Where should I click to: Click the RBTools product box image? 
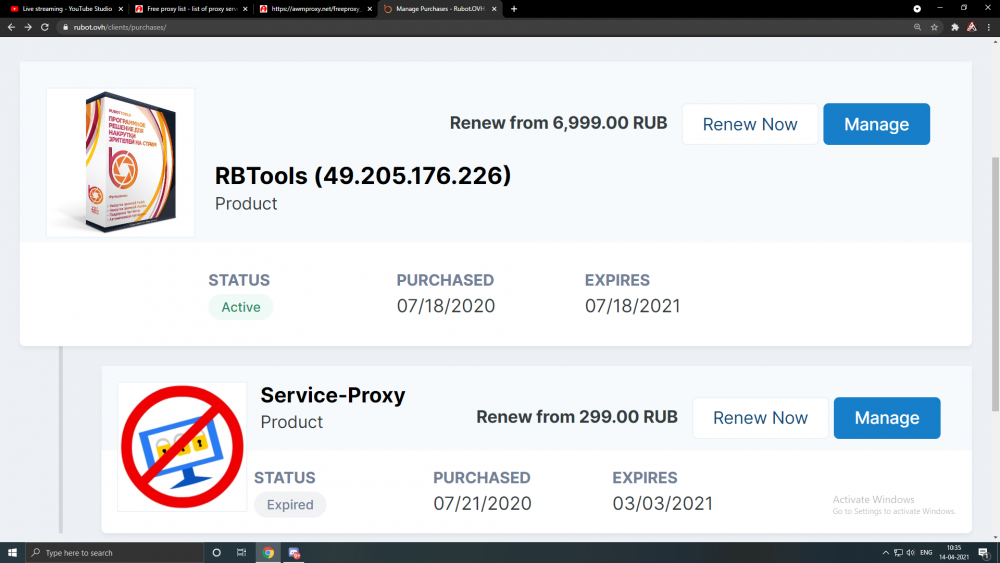click(x=120, y=162)
